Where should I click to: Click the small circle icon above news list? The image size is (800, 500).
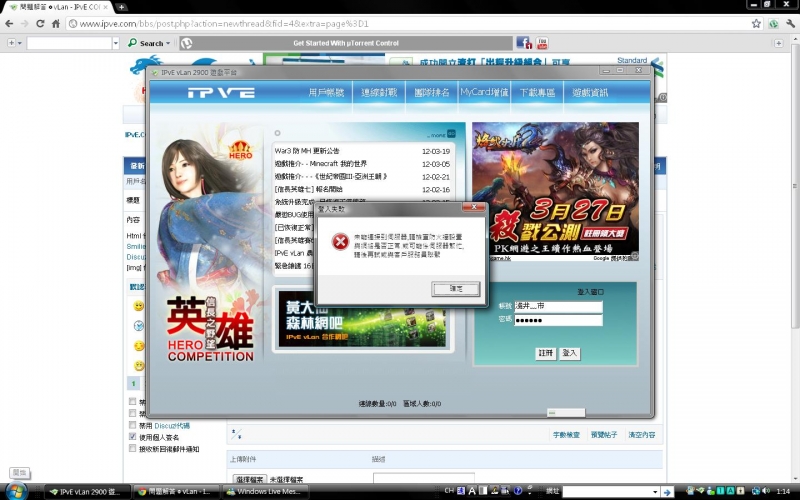pyautogui.click(x=277, y=133)
